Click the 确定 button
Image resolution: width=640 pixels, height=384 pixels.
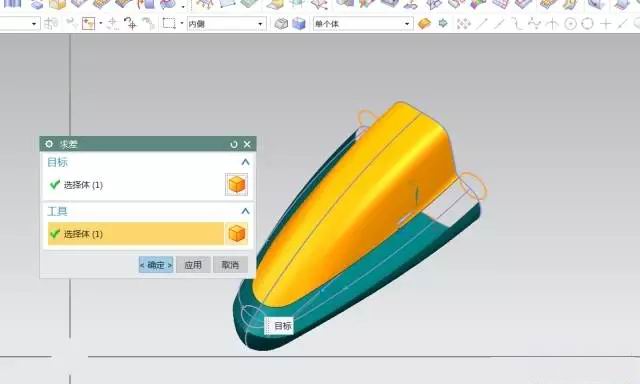(156, 265)
